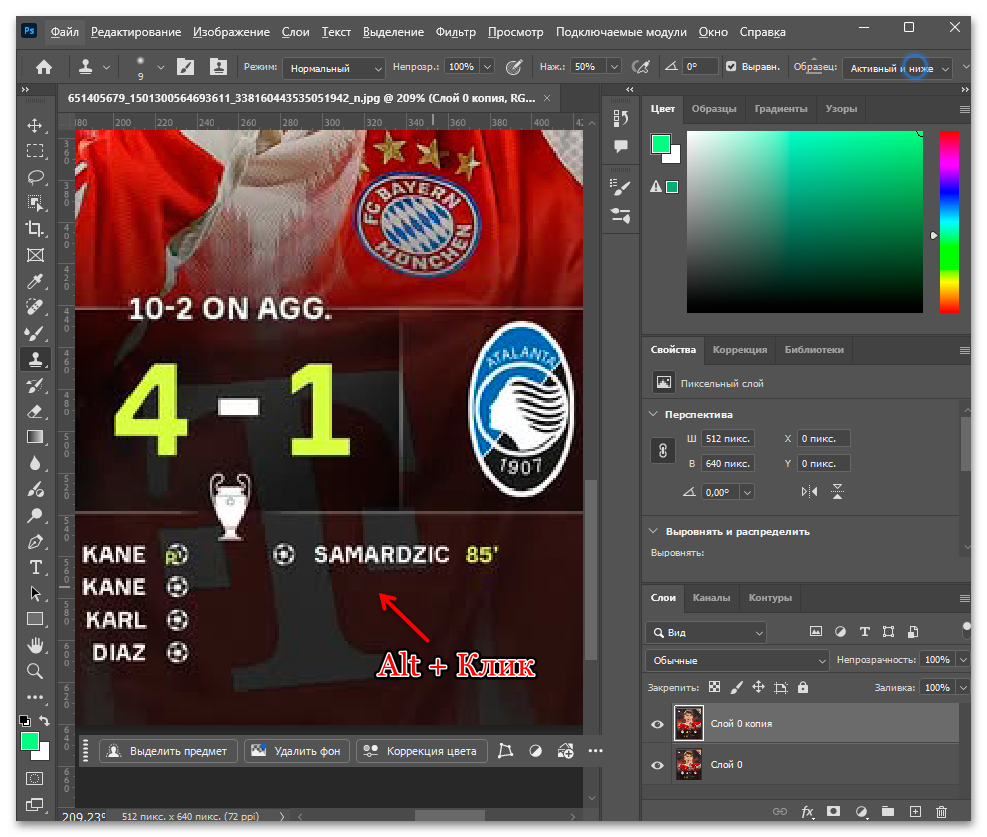Create new layer with plus icon
The image size is (987, 837).
(915, 812)
